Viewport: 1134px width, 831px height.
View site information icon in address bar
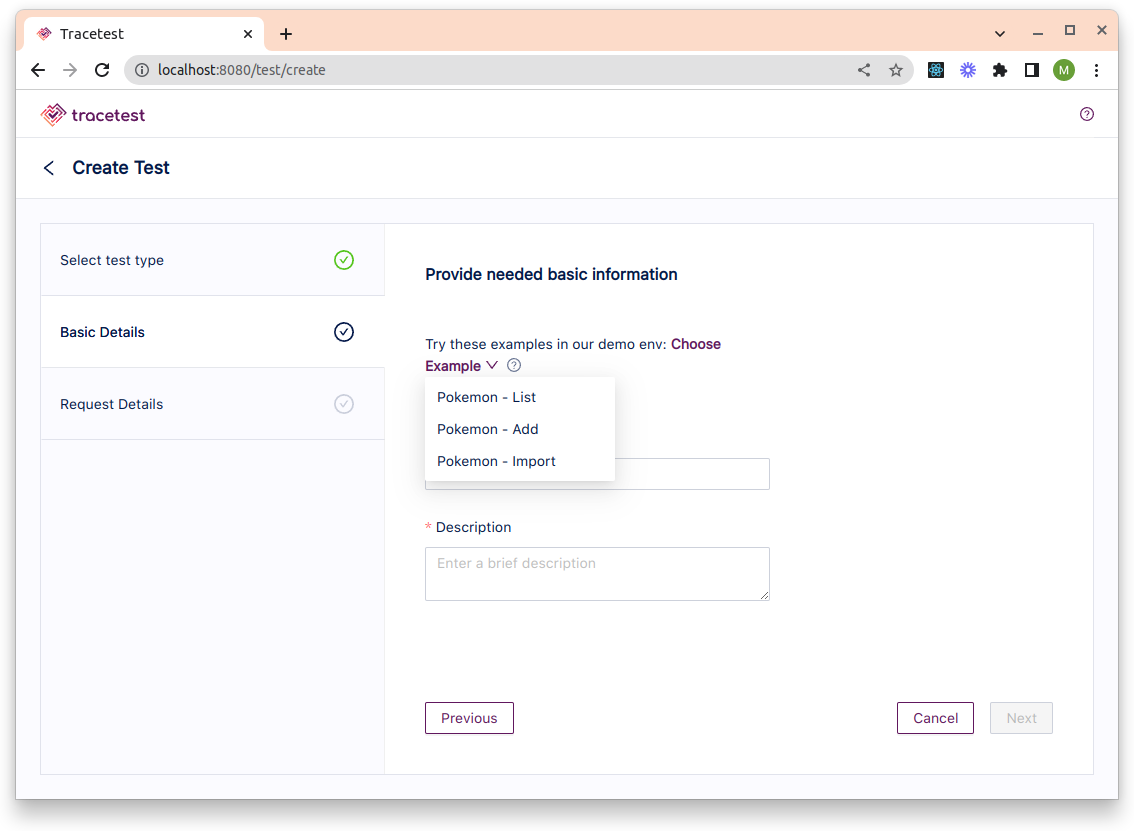[142, 70]
